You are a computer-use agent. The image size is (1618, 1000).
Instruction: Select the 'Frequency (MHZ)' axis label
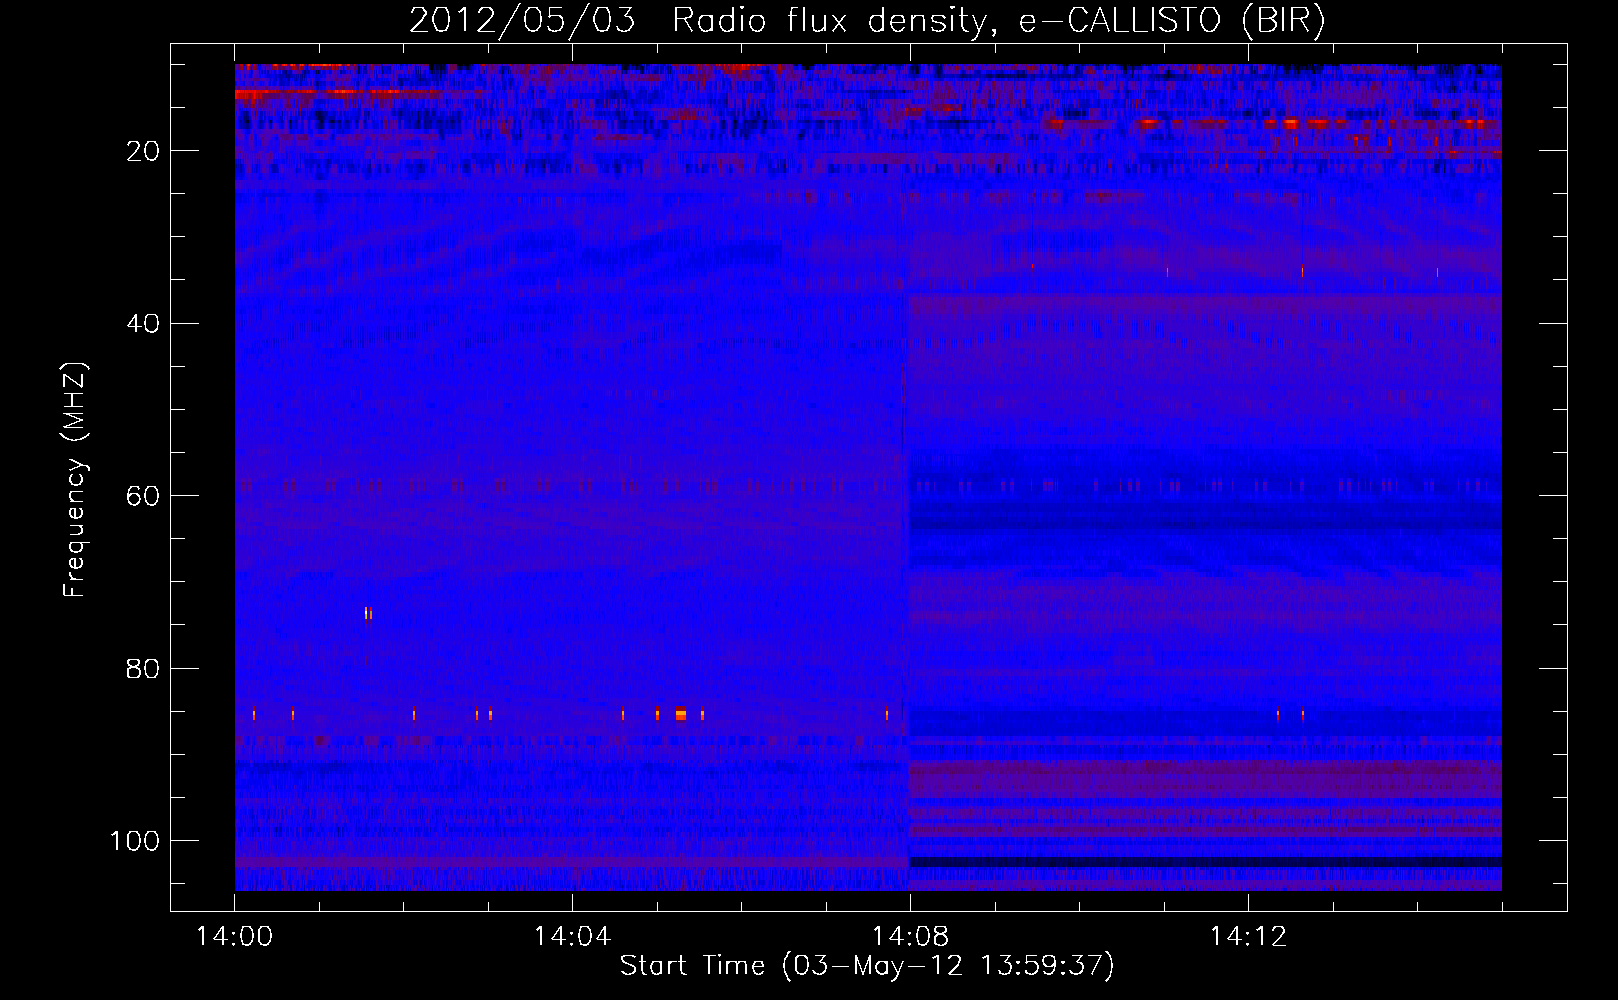tap(75, 480)
